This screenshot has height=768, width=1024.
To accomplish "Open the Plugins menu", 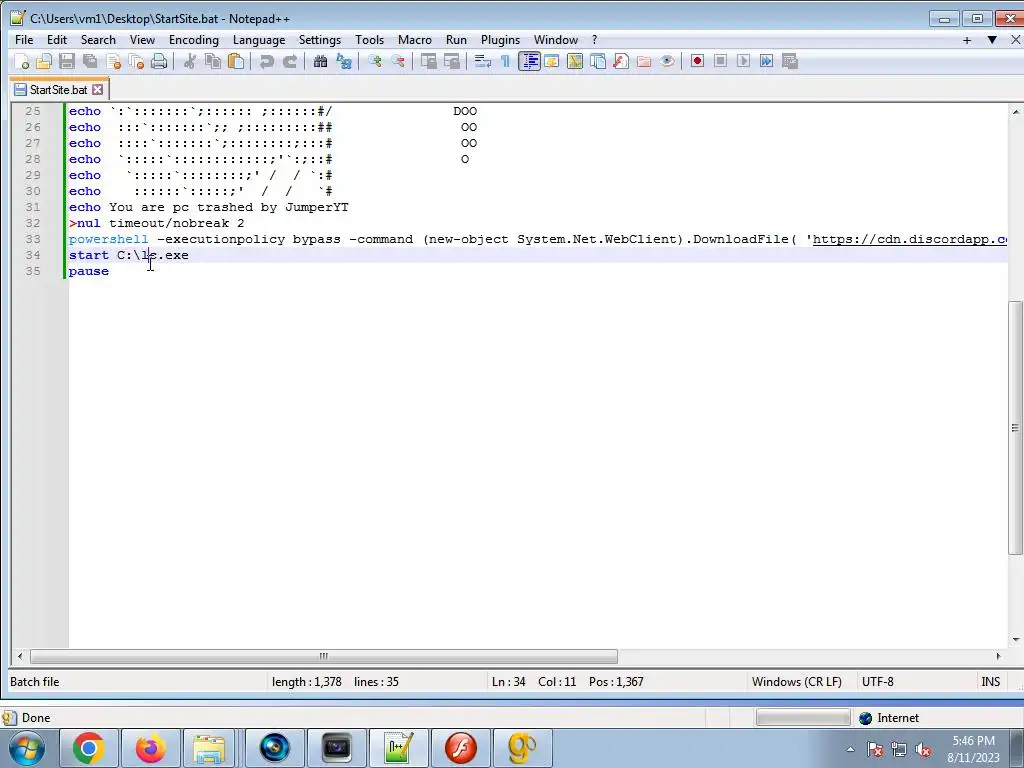I will (500, 40).
